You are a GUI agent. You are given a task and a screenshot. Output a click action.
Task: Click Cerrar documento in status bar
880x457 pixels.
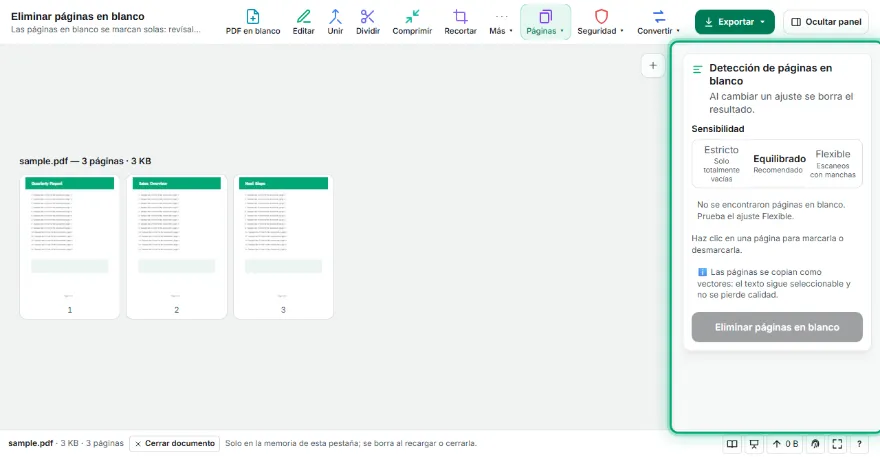(x=175, y=444)
